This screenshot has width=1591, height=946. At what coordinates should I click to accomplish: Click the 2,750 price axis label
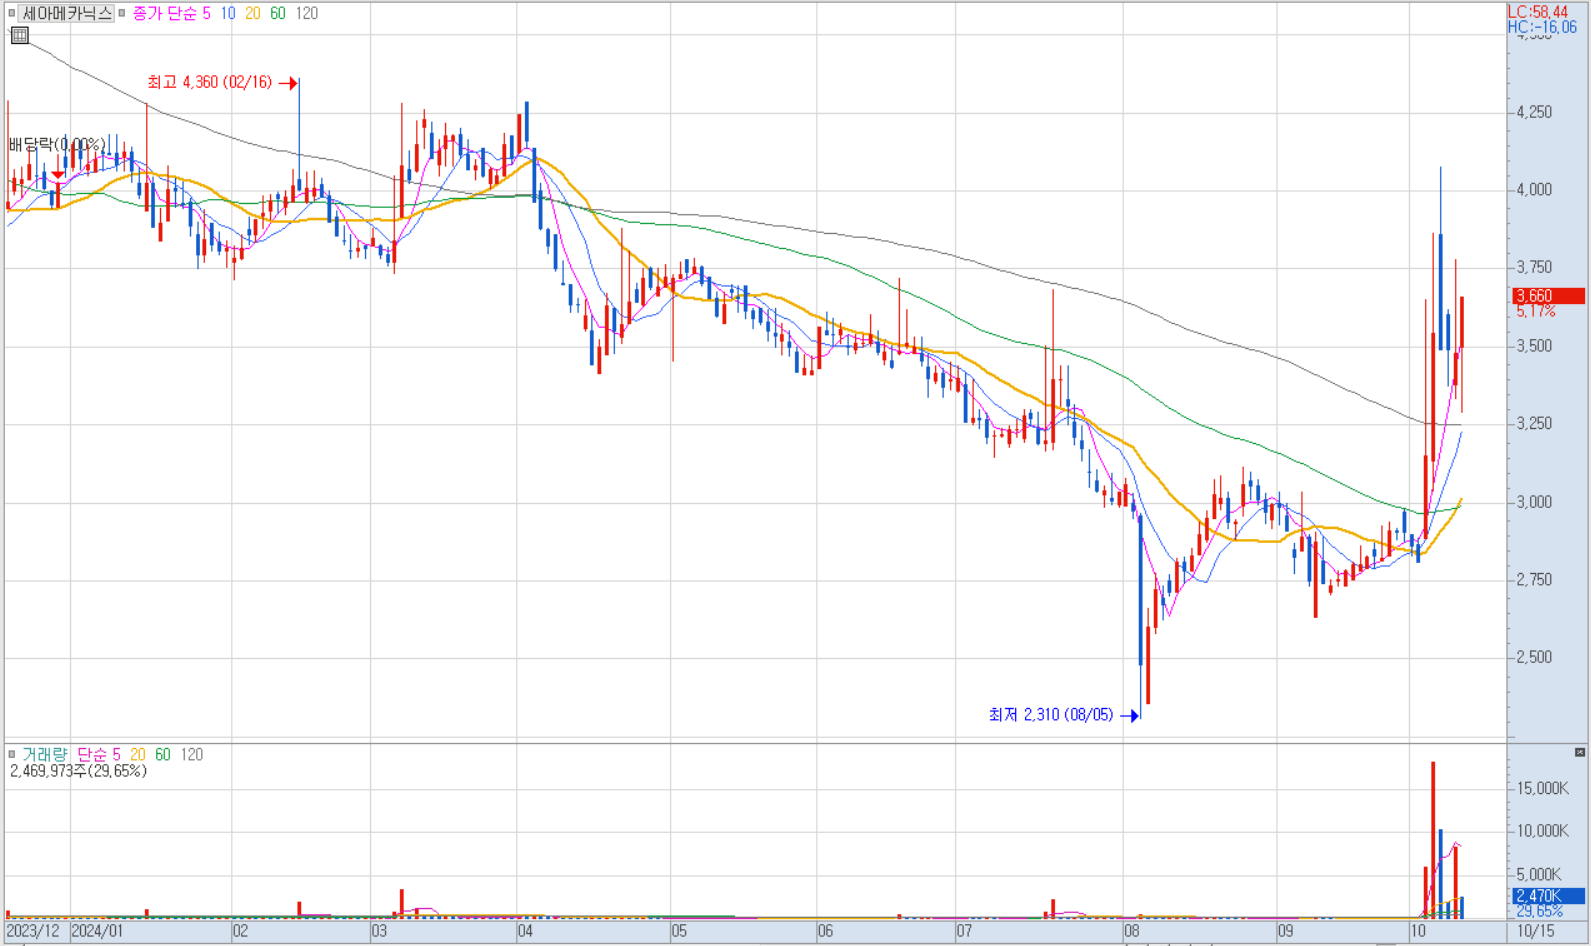tap(1535, 580)
